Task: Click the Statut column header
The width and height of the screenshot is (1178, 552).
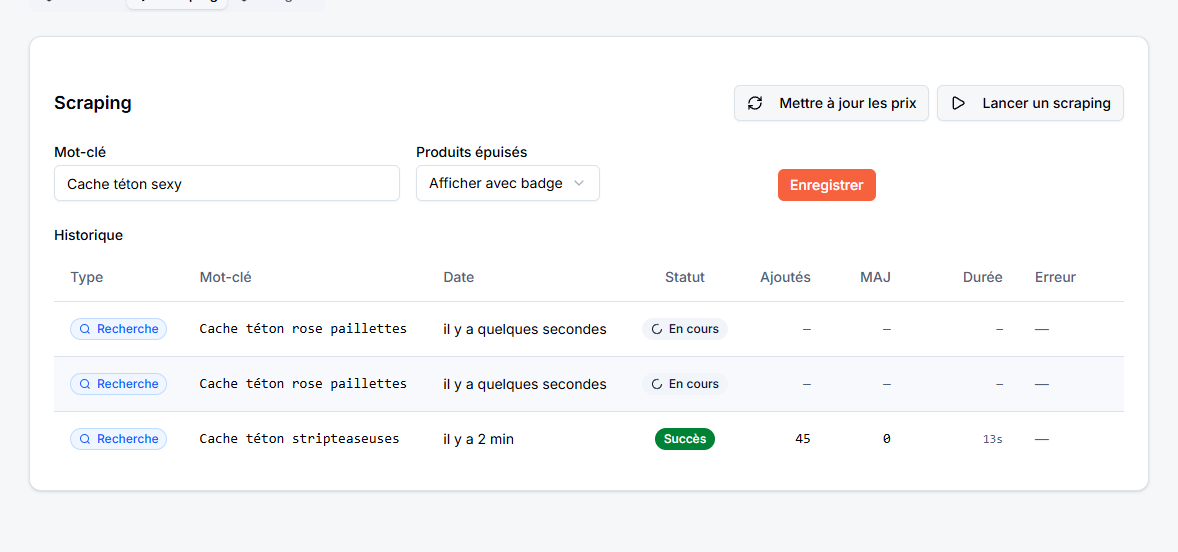Action: pyautogui.click(x=684, y=277)
